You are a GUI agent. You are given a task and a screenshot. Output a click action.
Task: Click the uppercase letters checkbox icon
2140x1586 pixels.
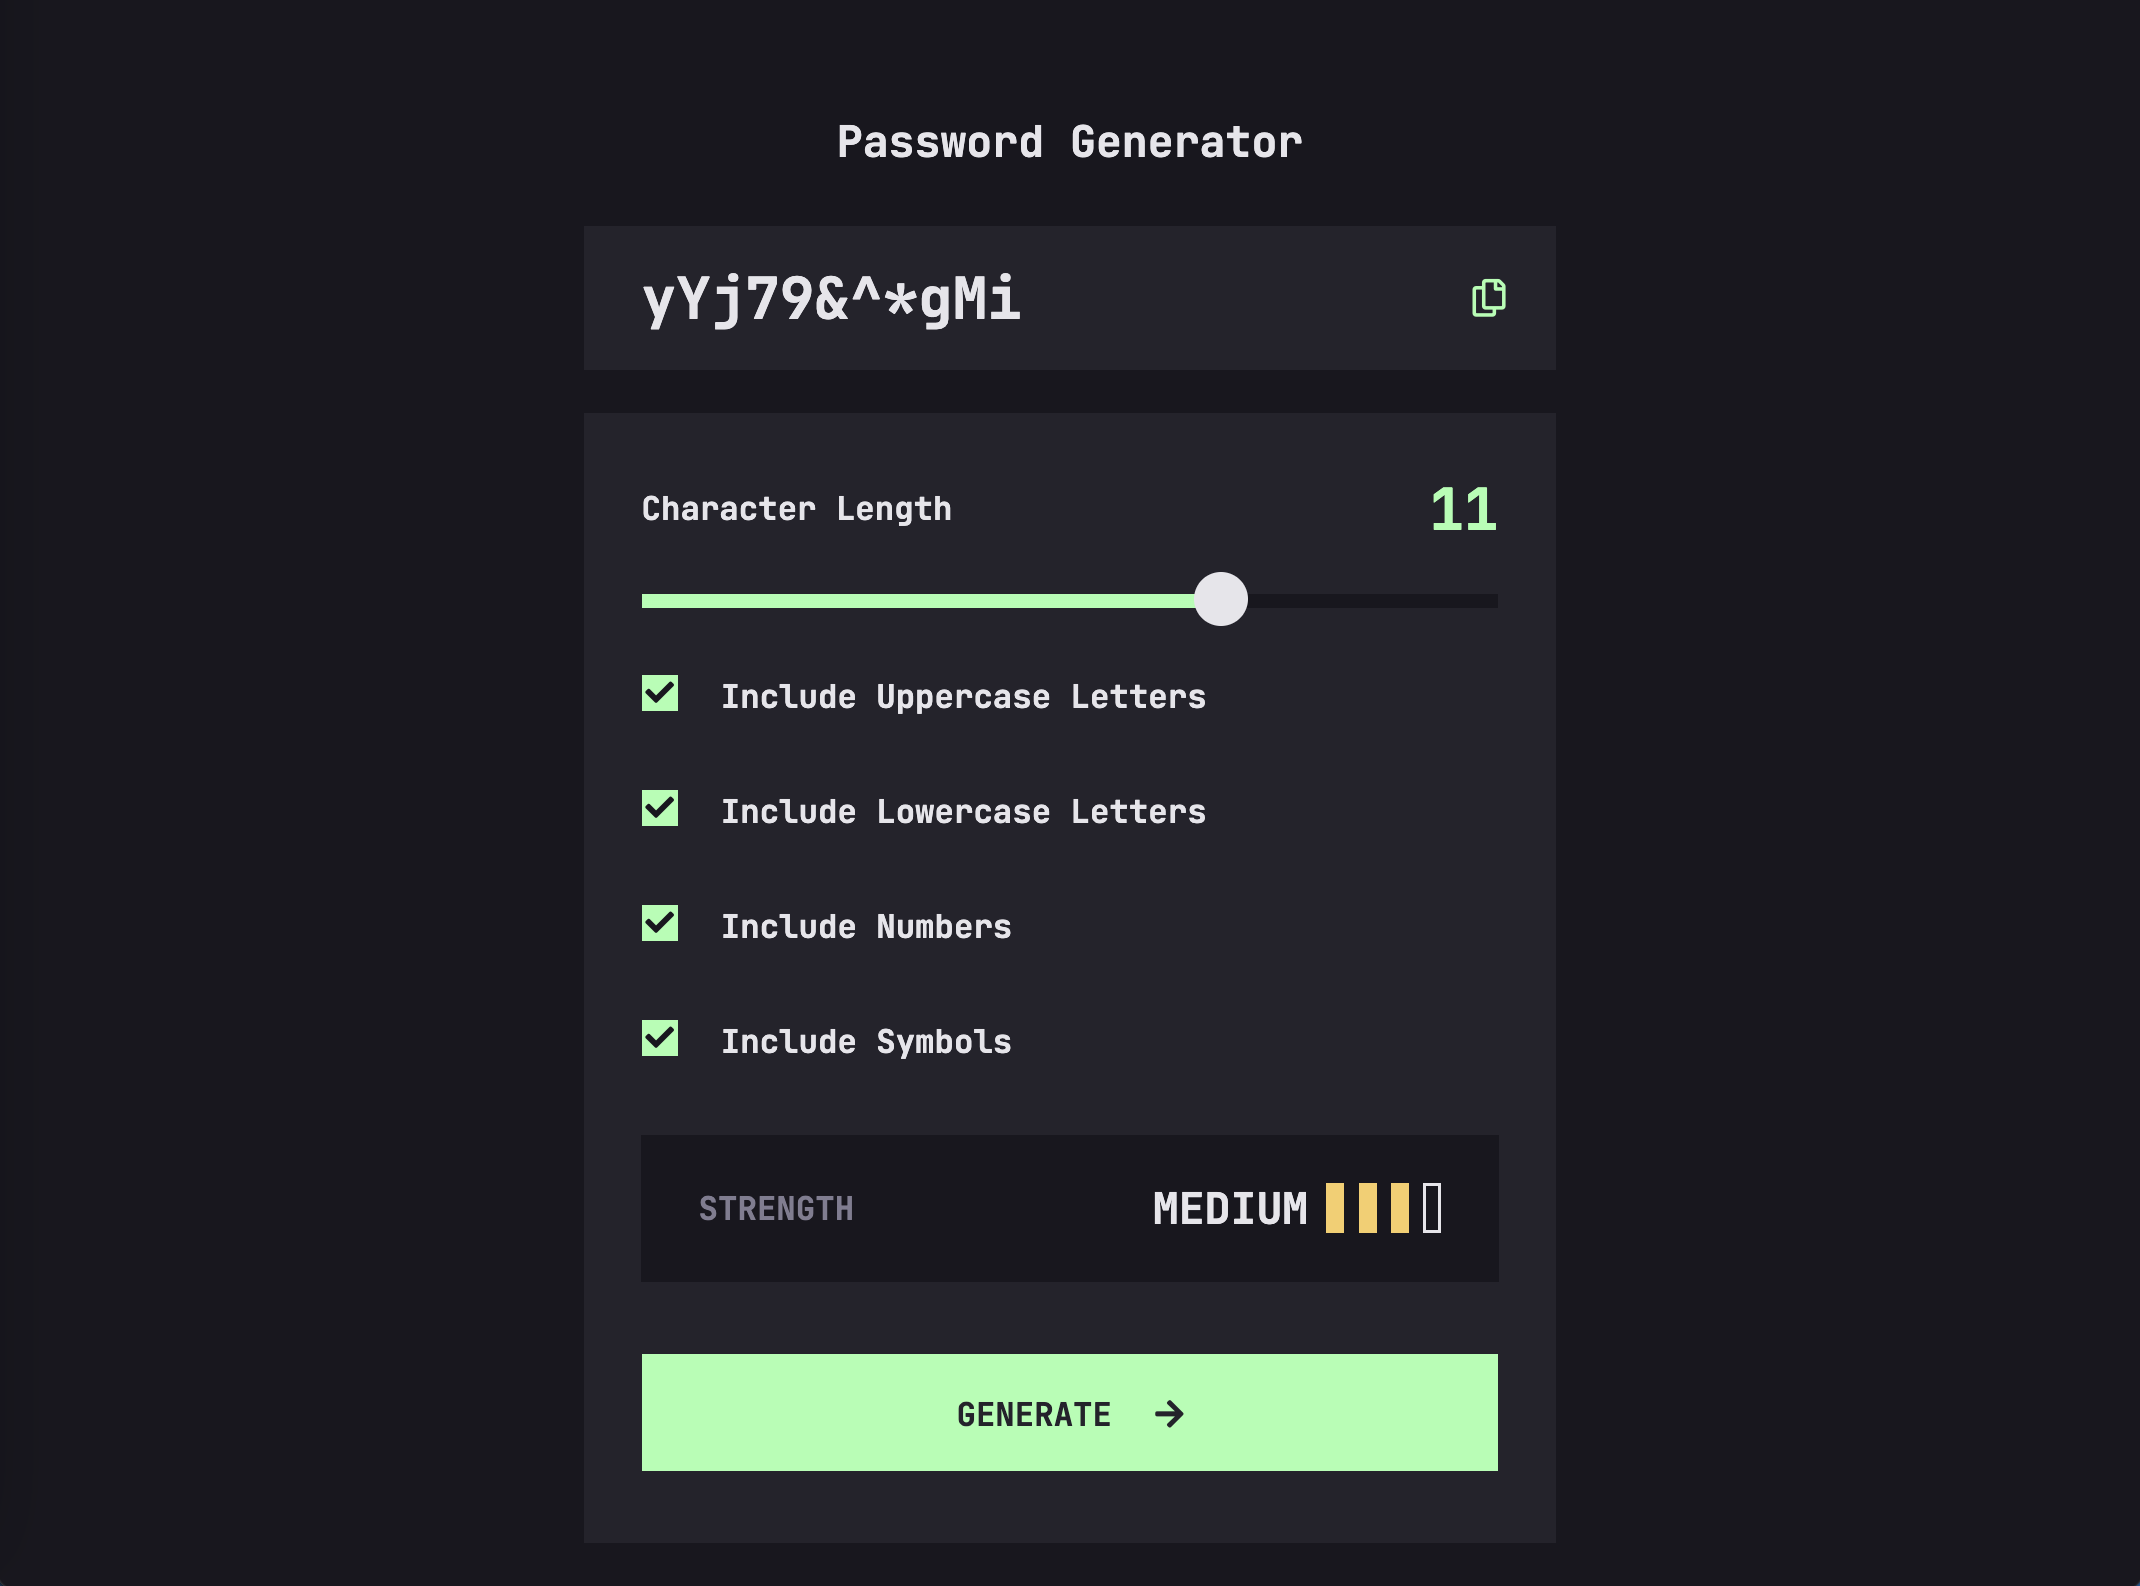[659, 695]
